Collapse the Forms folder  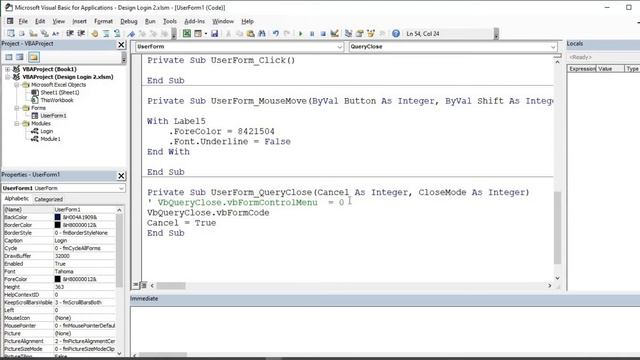(x=17, y=108)
